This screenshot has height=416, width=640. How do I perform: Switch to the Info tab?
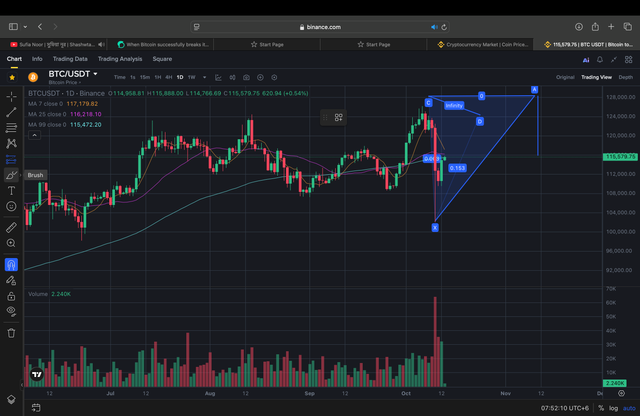[x=37, y=59]
